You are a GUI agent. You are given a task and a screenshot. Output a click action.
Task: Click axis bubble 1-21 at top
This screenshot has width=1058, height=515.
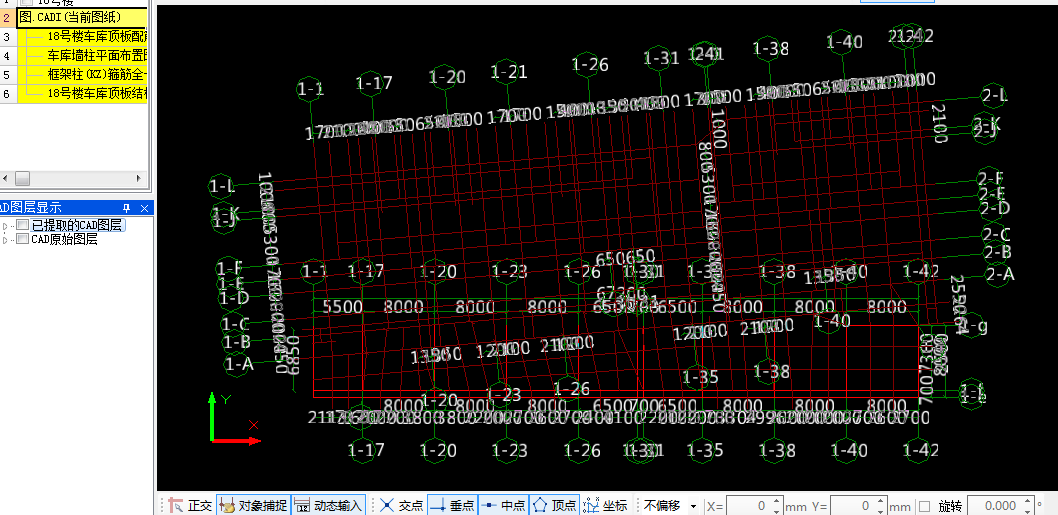tap(509, 72)
